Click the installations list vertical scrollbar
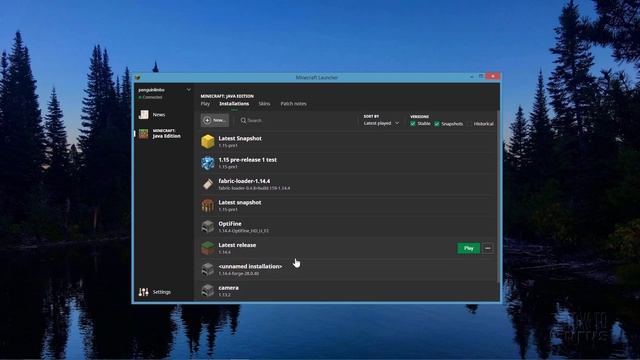640x360 pixels. click(498, 196)
